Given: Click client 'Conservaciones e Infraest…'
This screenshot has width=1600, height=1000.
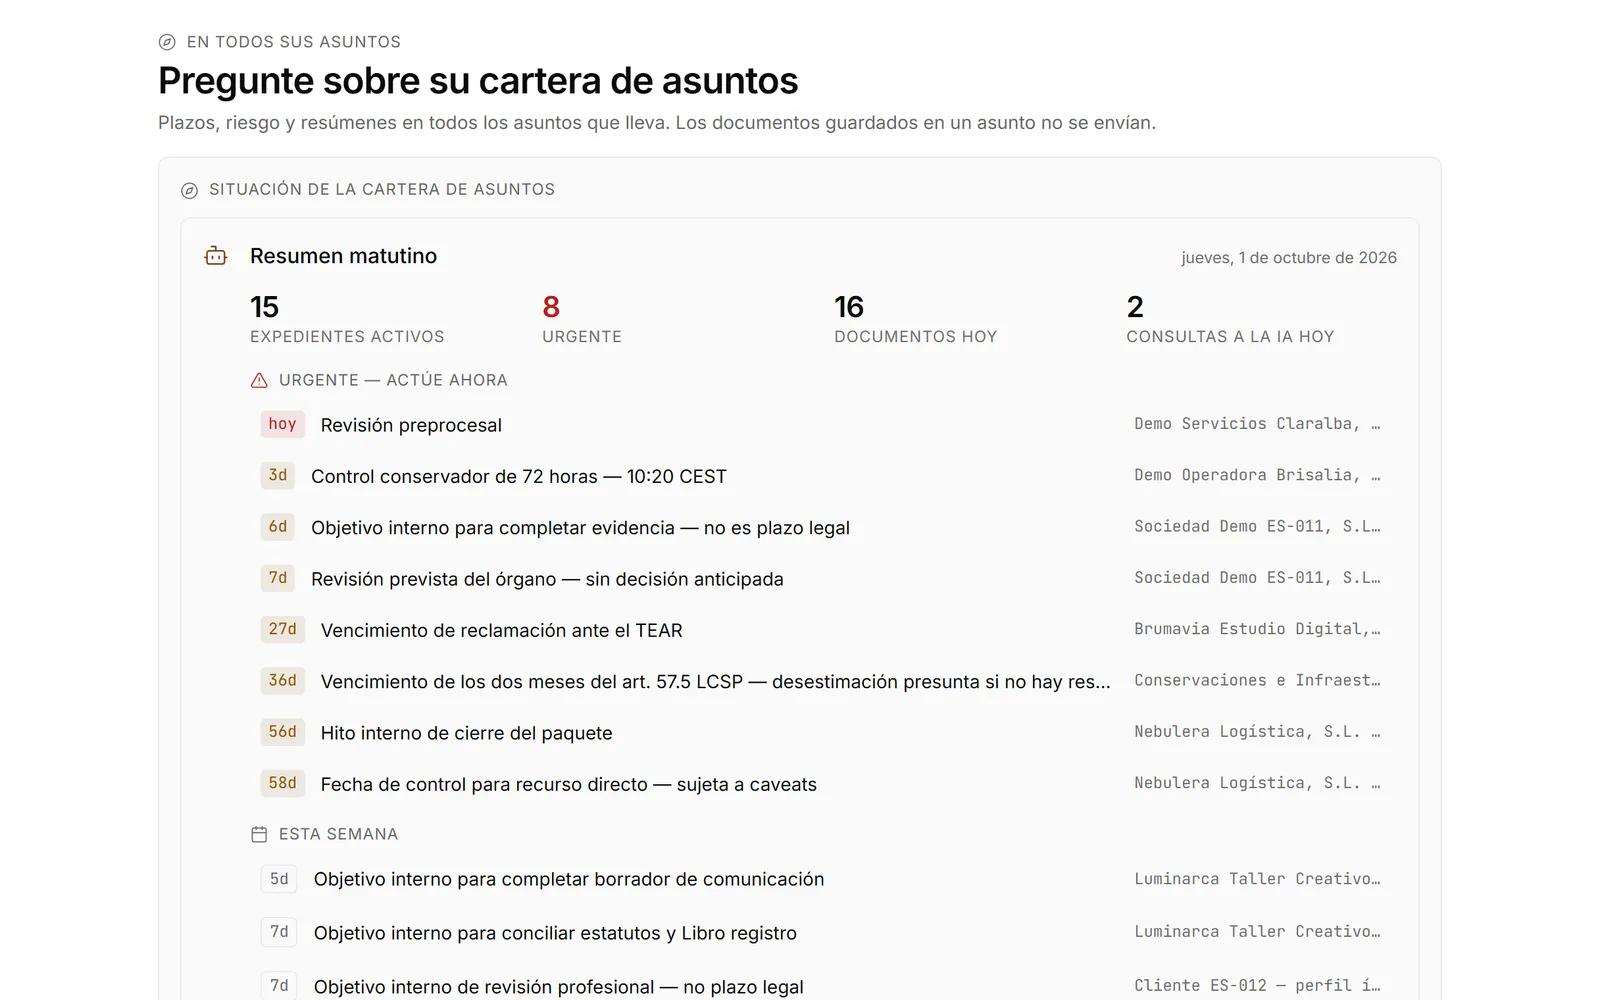Looking at the screenshot, I should [x=1257, y=680].
